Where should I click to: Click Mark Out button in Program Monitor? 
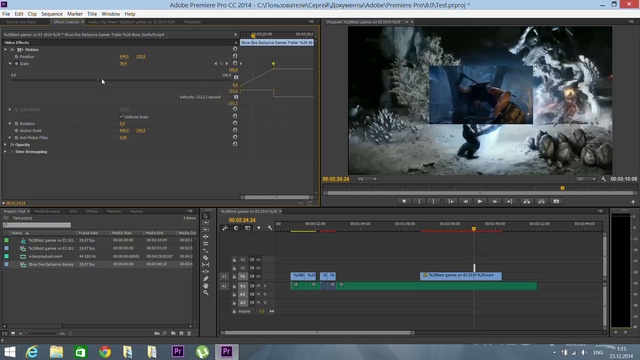[x=433, y=201]
